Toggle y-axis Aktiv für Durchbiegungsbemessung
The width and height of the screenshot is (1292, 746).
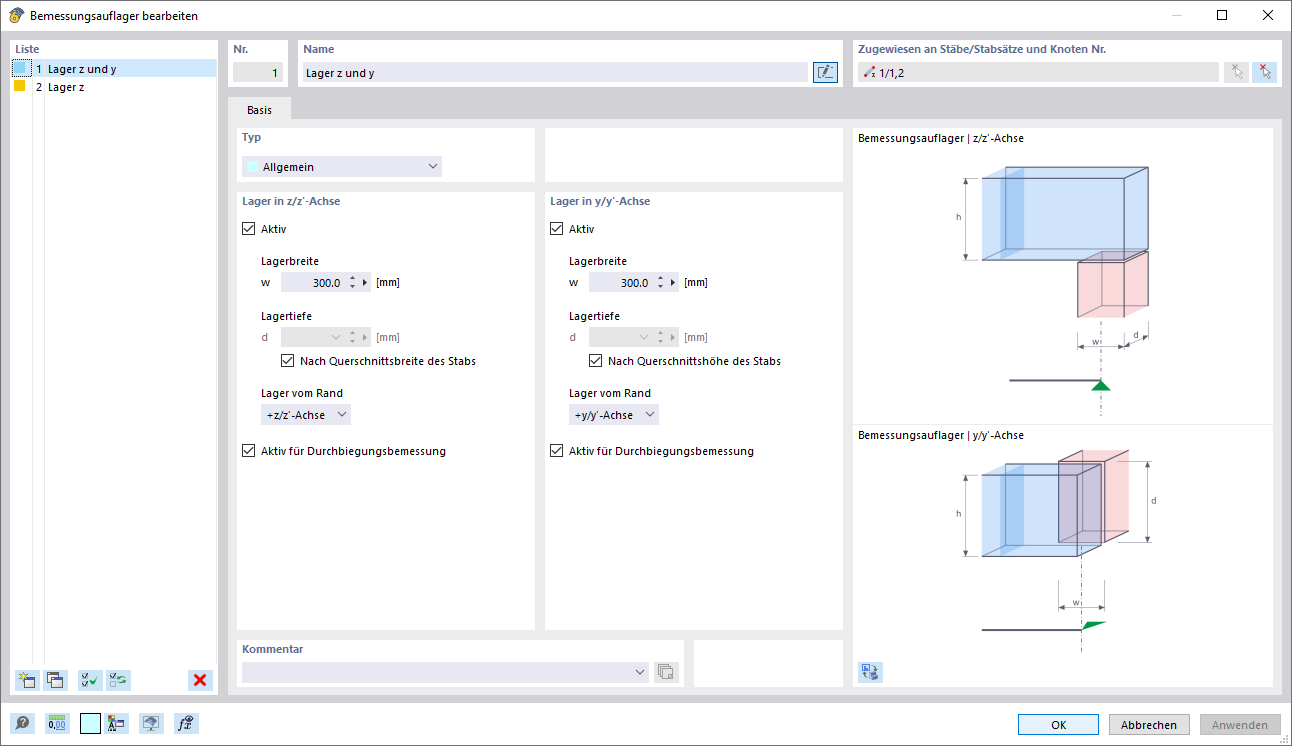coord(557,451)
